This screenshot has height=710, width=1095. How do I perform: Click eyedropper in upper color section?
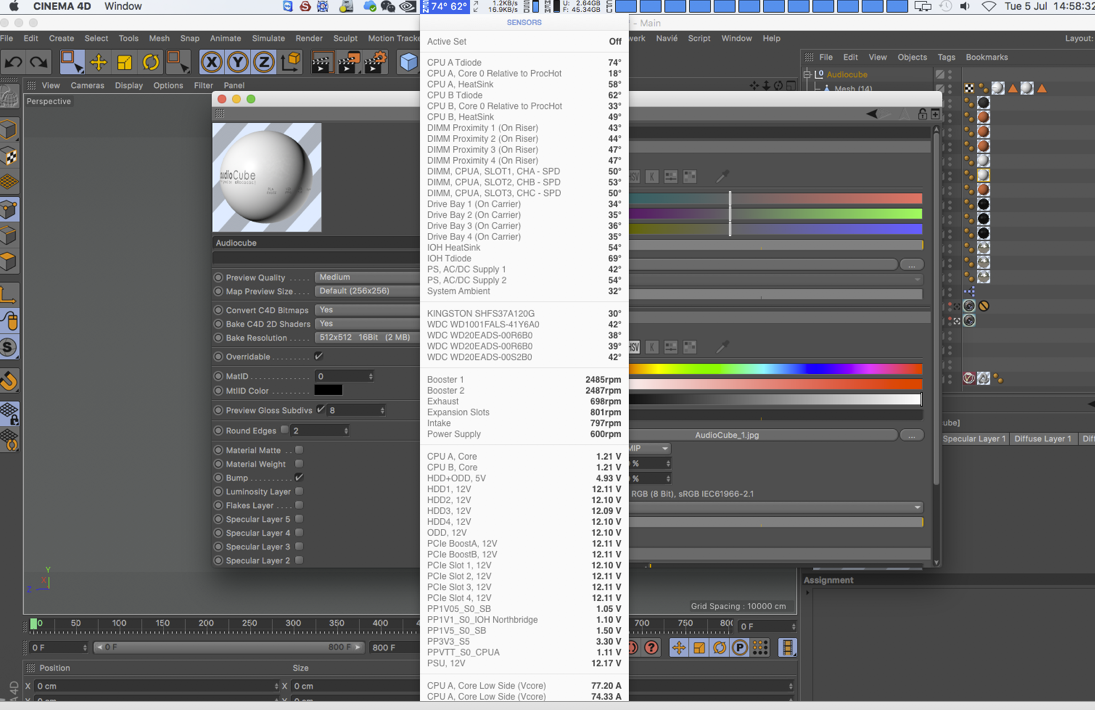point(723,177)
